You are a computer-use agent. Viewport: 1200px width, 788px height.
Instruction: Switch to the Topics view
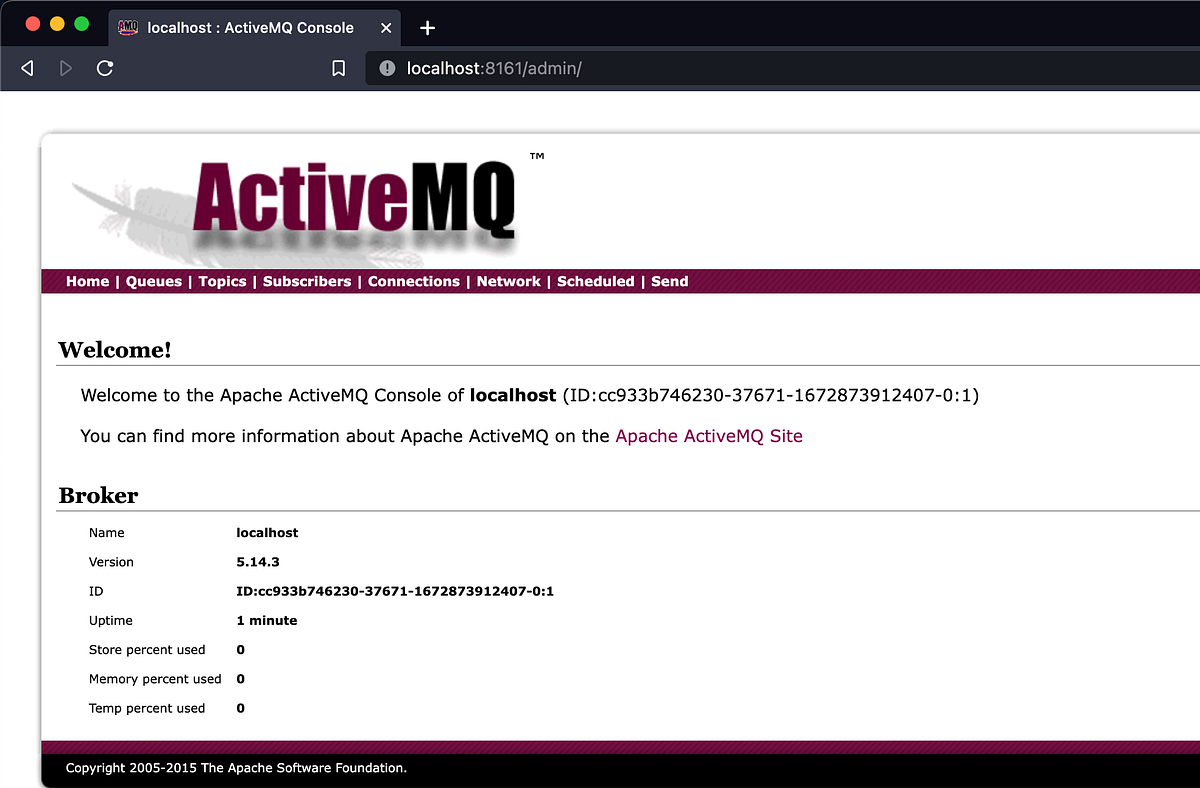(222, 281)
